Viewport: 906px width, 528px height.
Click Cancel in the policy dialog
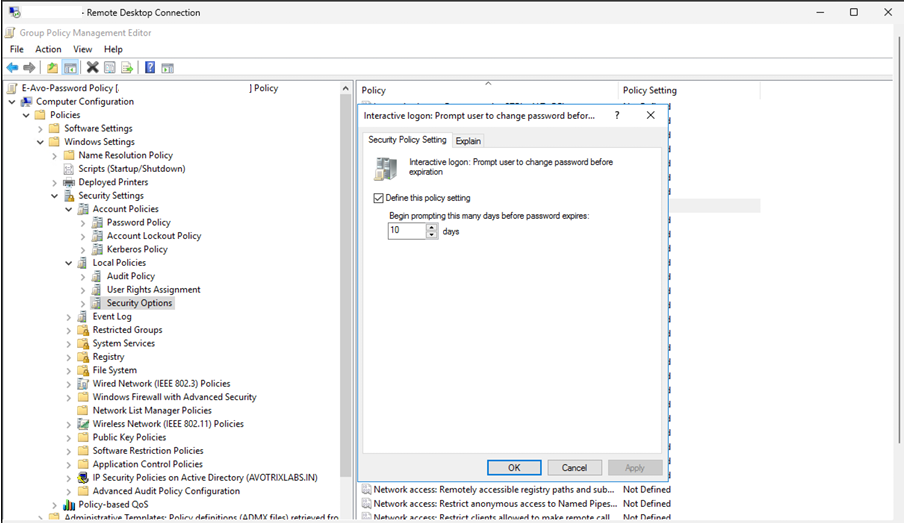(x=574, y=468)
